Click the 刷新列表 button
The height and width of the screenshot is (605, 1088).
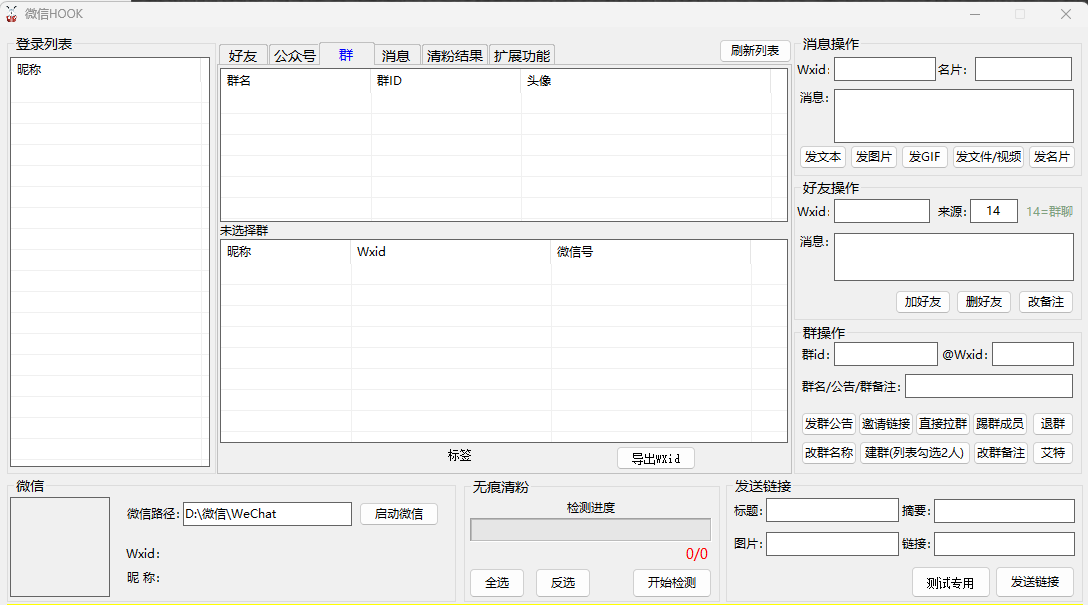[x=754, y=51]
